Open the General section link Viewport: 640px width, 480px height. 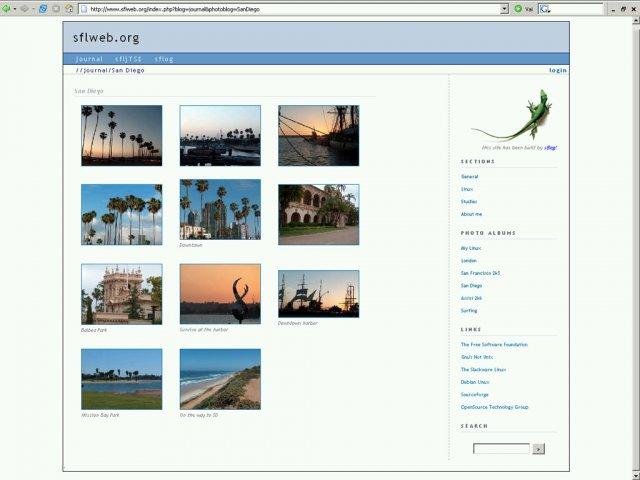pos(469,177)
